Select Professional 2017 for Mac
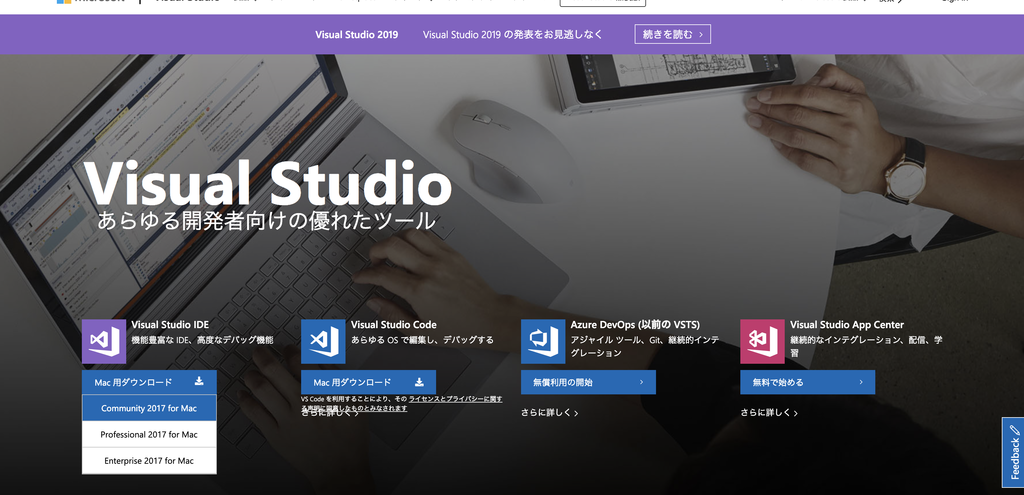 (149, 434)
